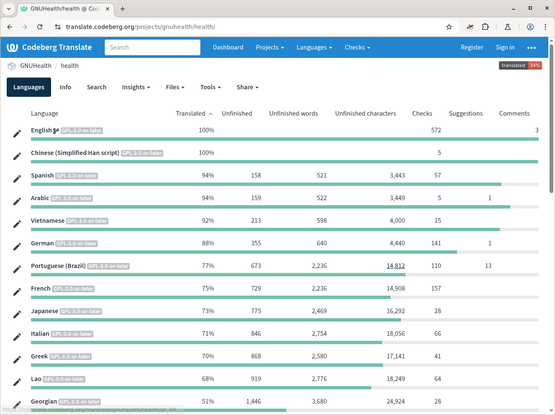555x415 pixels.
Task: Click the 13 suggestions for Portuguese (Brazil)
Action: (488, 266)
